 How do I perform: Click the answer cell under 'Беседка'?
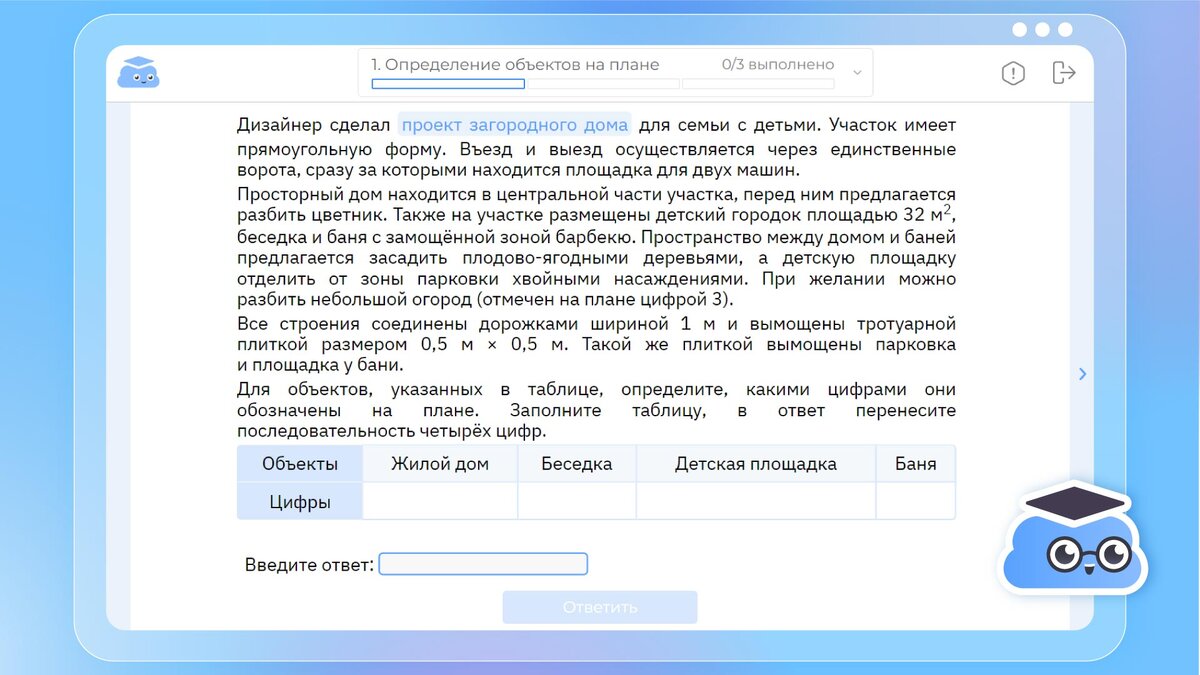[577, 499]
